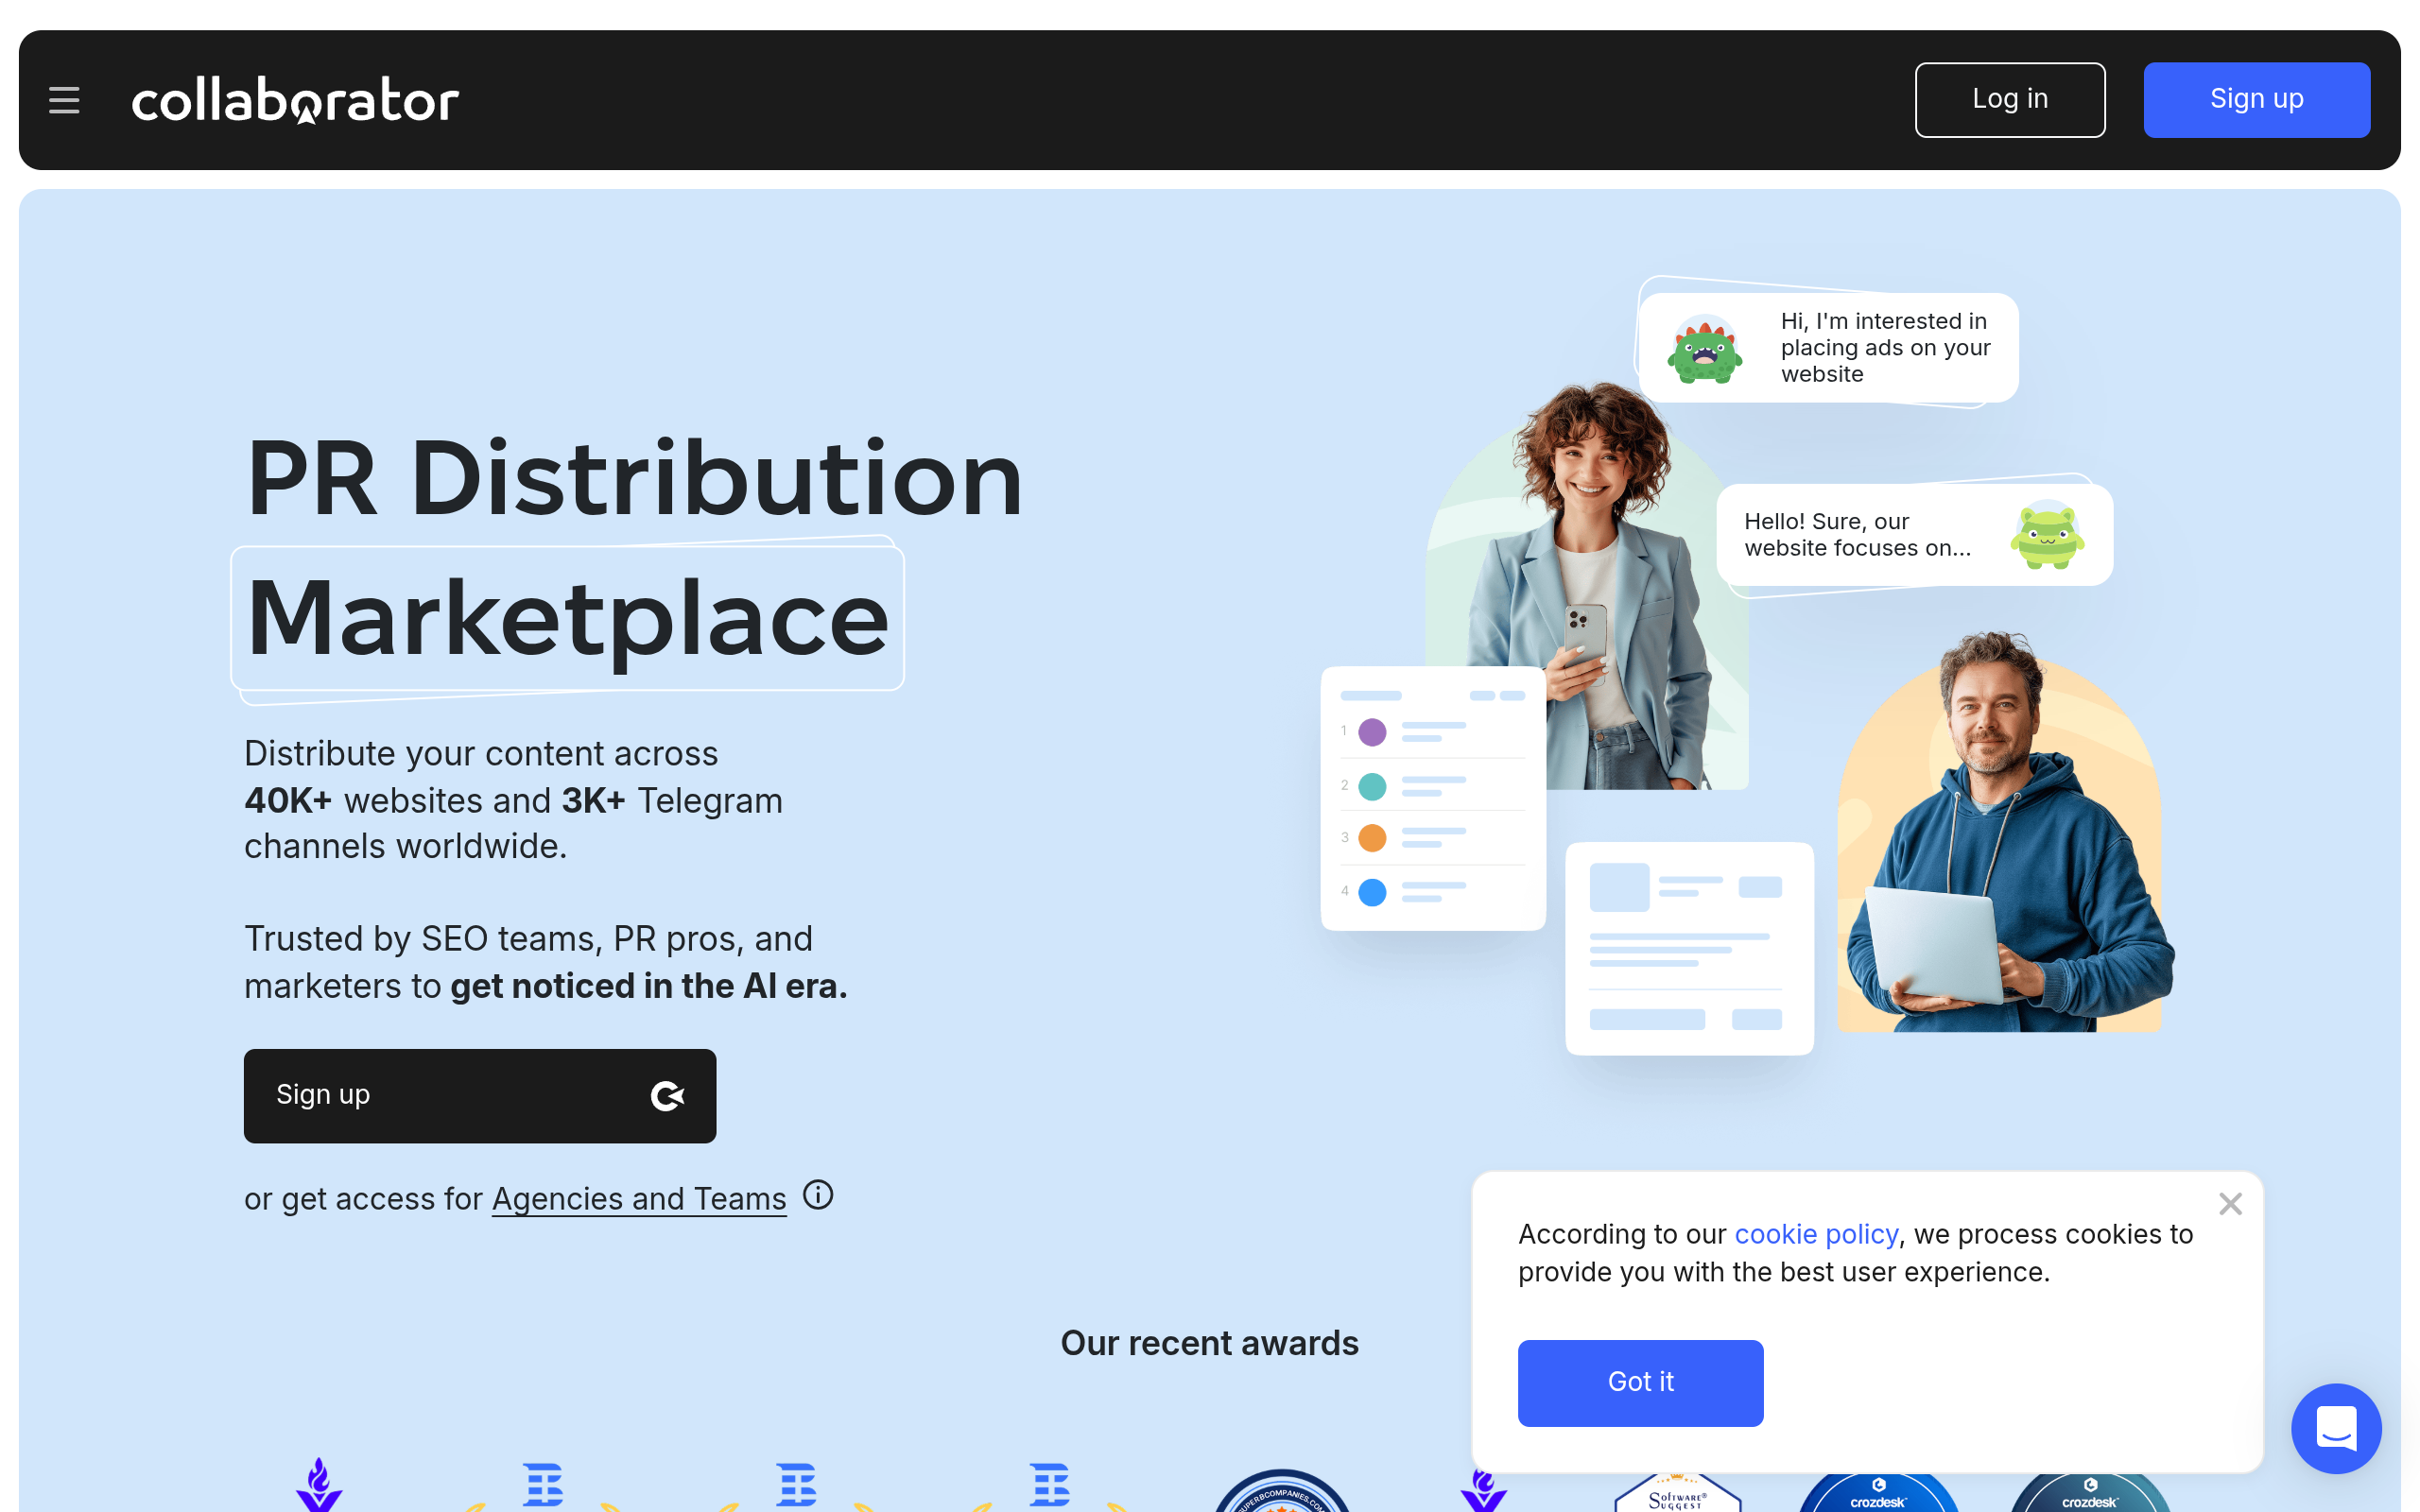Accept cookies with Got it
This screenshot has width=2420, height=1512.
click(1641, 1382)
